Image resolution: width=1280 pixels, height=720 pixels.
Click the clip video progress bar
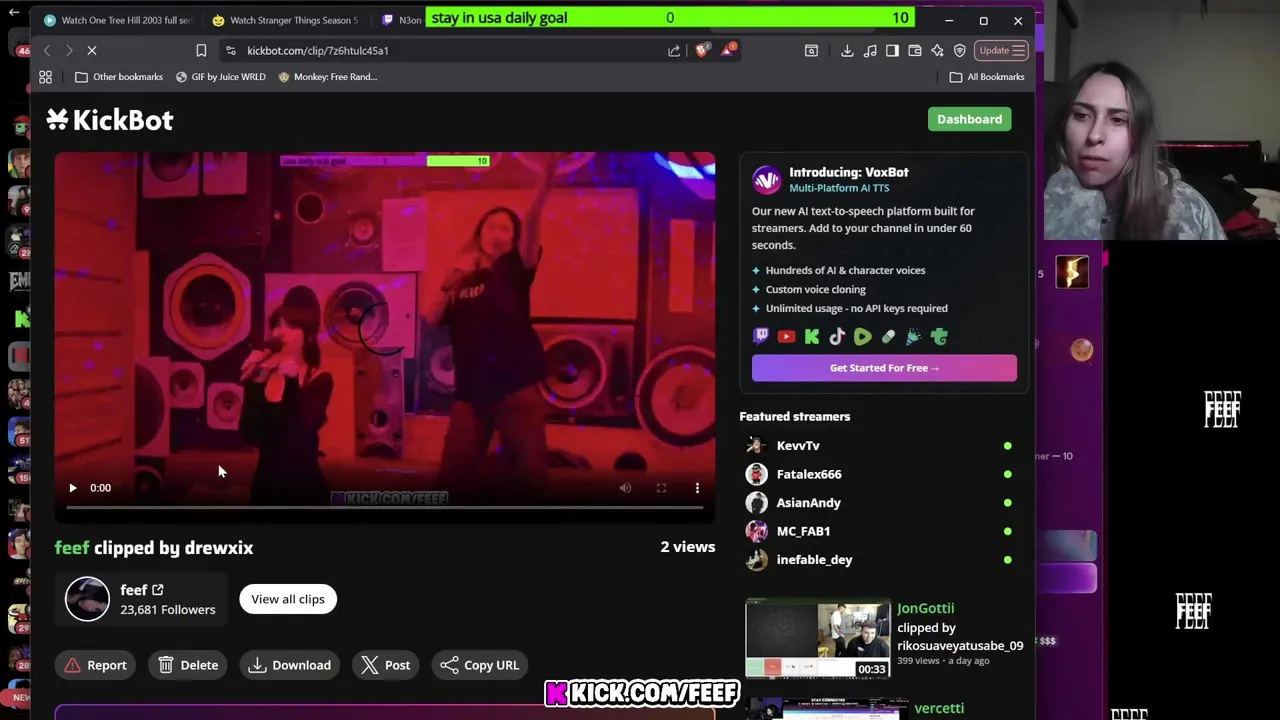[x=385, y=508]
